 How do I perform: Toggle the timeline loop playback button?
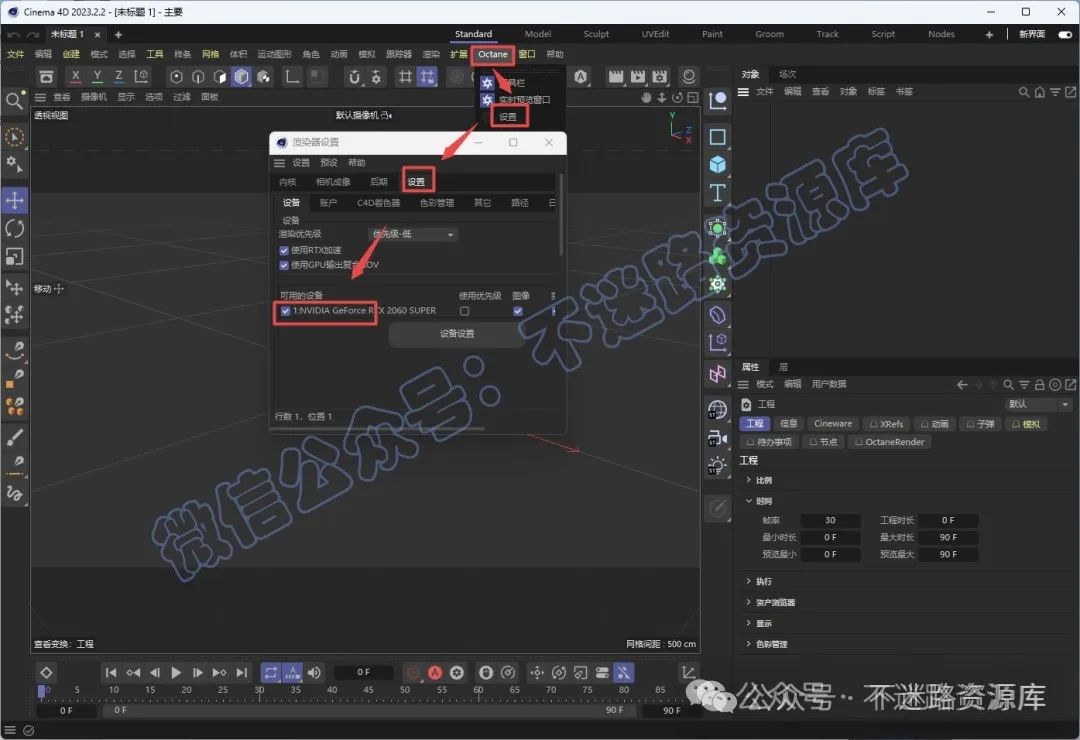point(271,672)
